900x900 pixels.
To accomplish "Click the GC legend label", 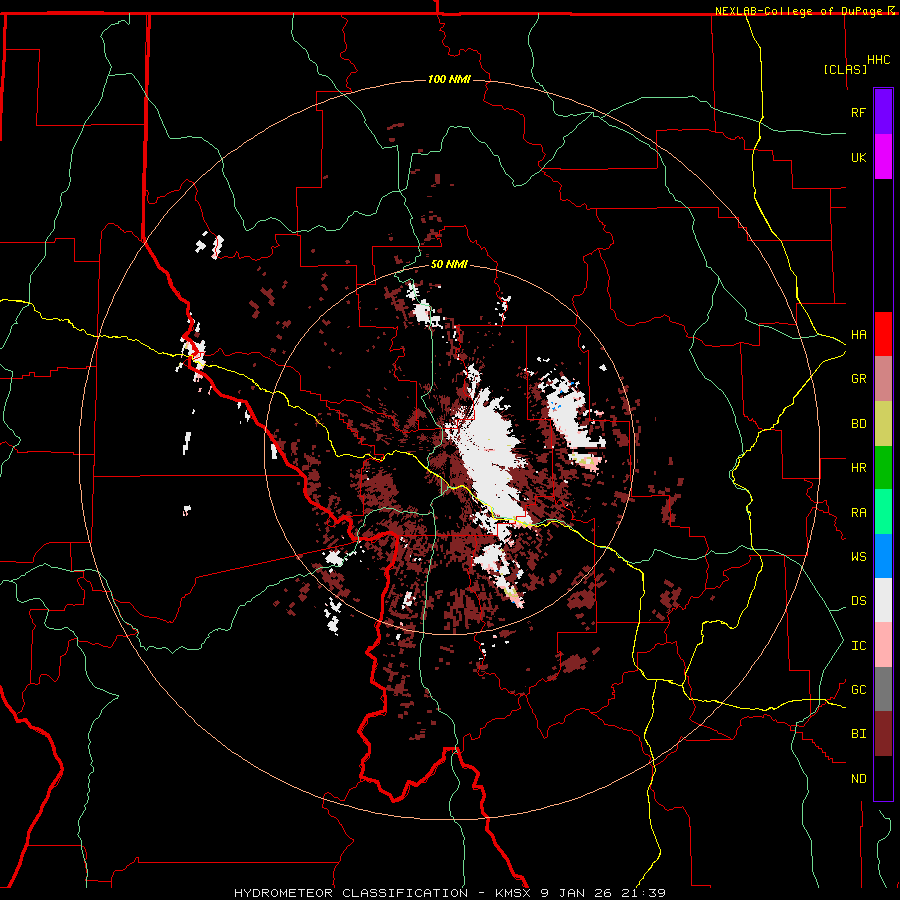I will [858, 690].
